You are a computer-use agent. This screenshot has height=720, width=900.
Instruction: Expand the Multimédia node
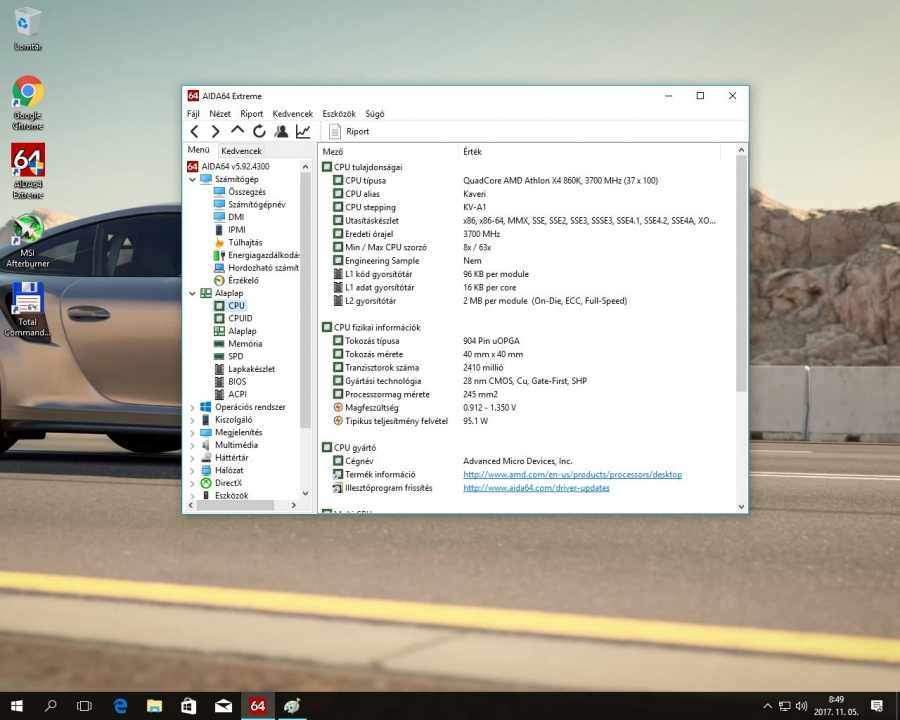click(192, 445)
